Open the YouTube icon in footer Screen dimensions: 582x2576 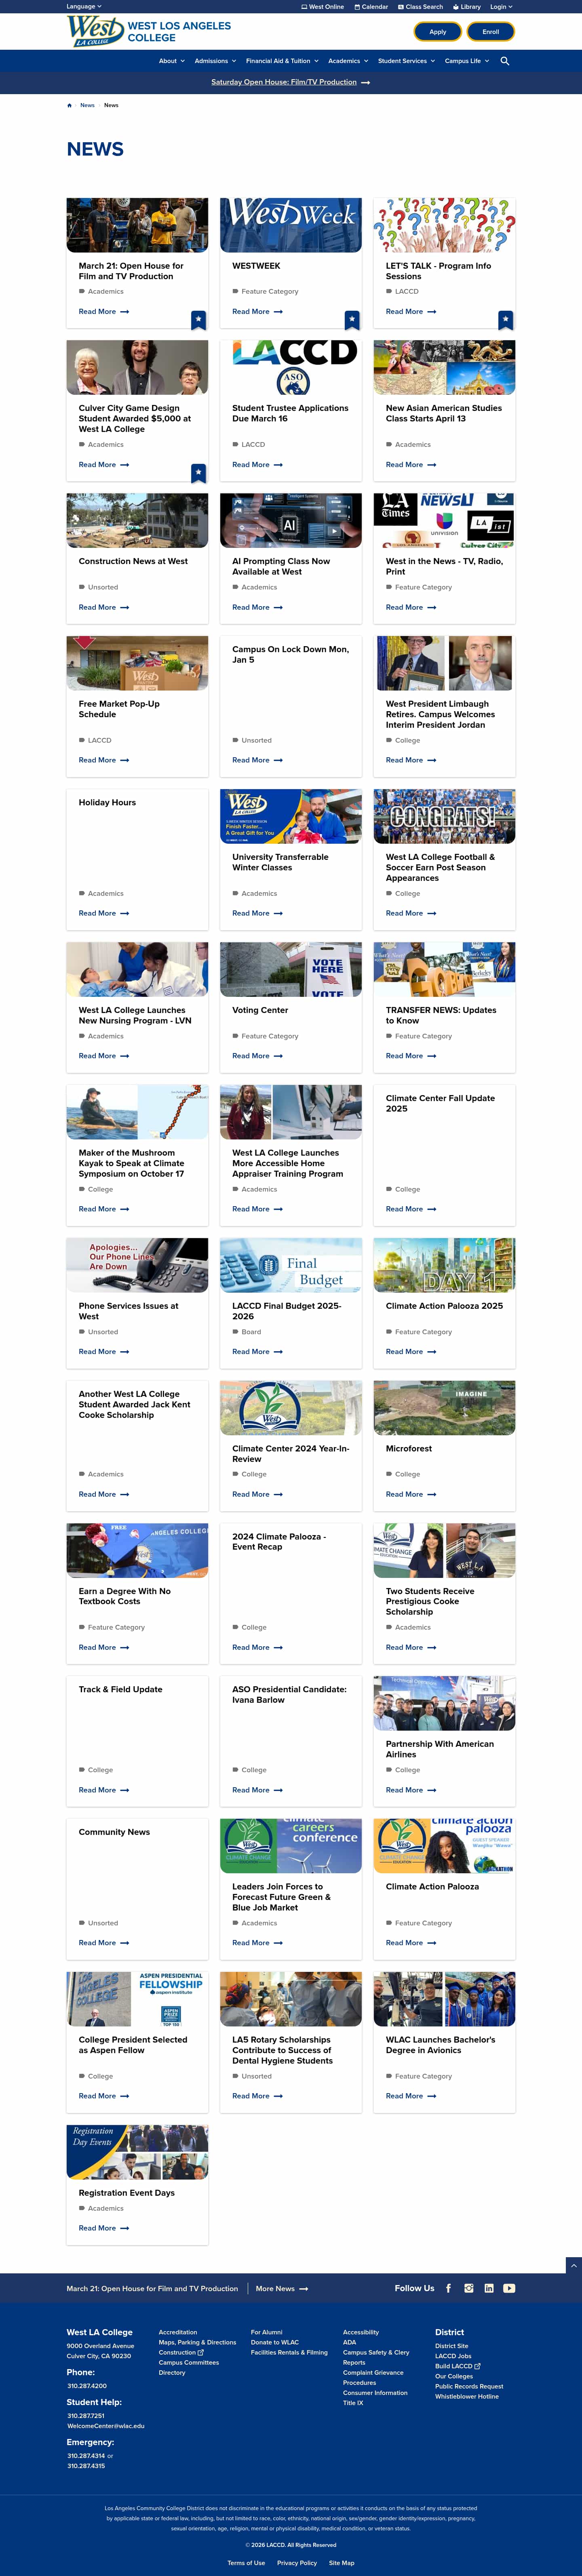509,2288
